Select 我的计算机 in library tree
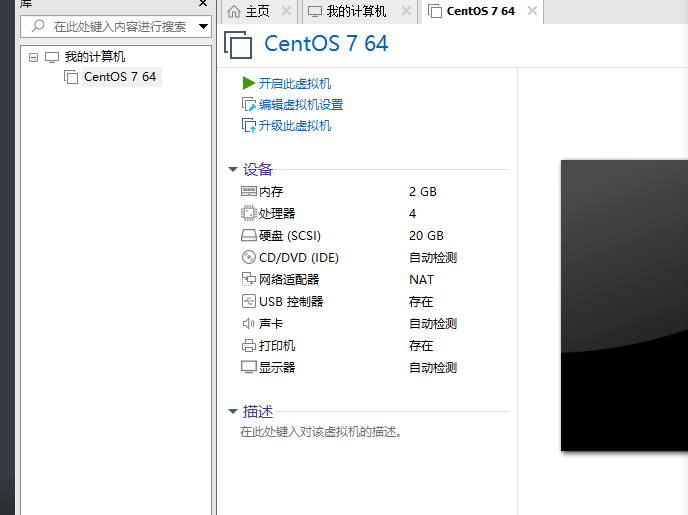This screenshot has width=688, height=515. coord(95,57)
